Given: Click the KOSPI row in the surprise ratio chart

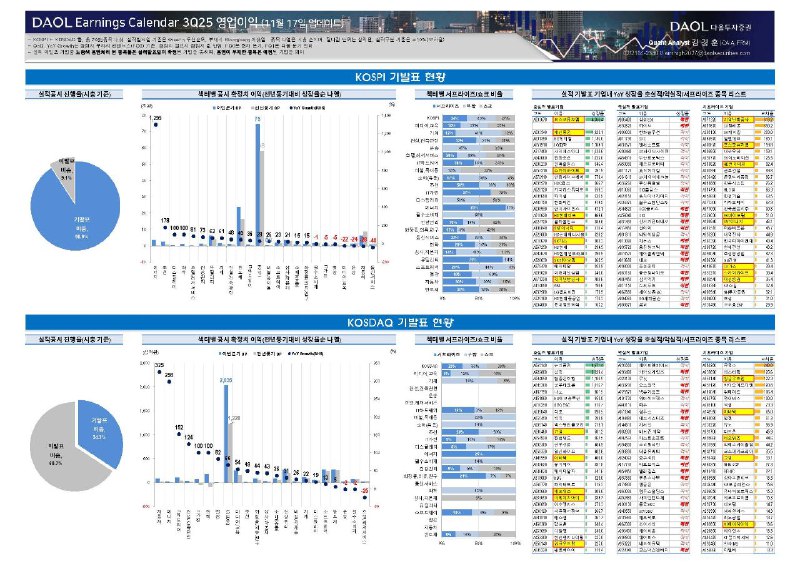Looking at the screenshot, I should [x=478, y=117].
